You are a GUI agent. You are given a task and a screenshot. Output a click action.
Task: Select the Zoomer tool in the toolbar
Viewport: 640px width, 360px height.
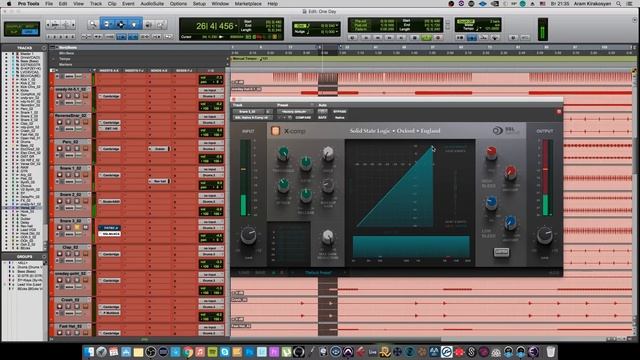click(x=93, y=24)
